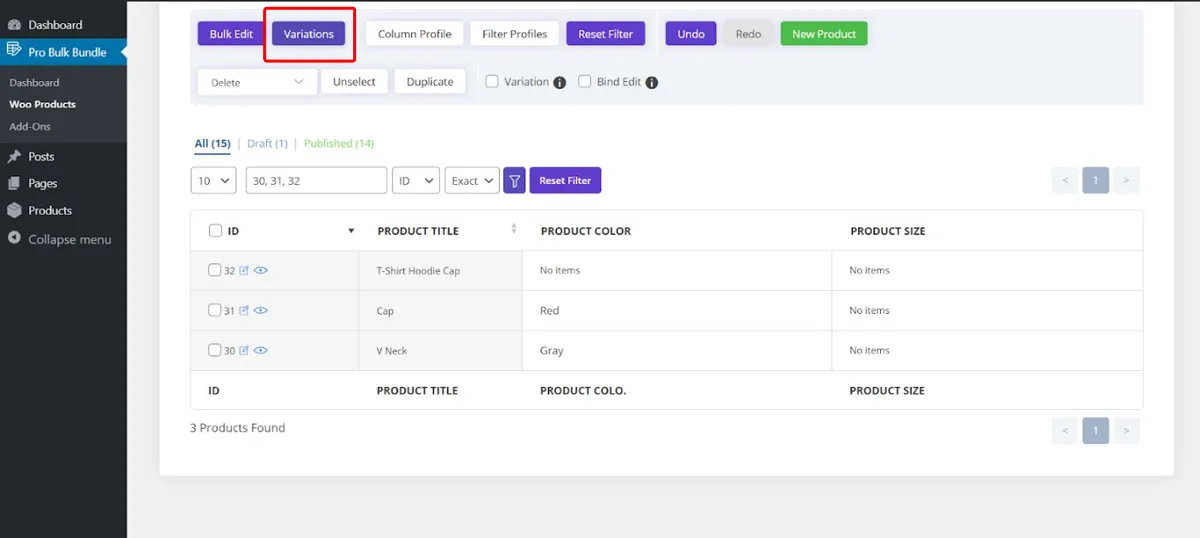Open Woo Products in the sidebar
This screenshot has width=1200, height=538.
tap(42, 104)
